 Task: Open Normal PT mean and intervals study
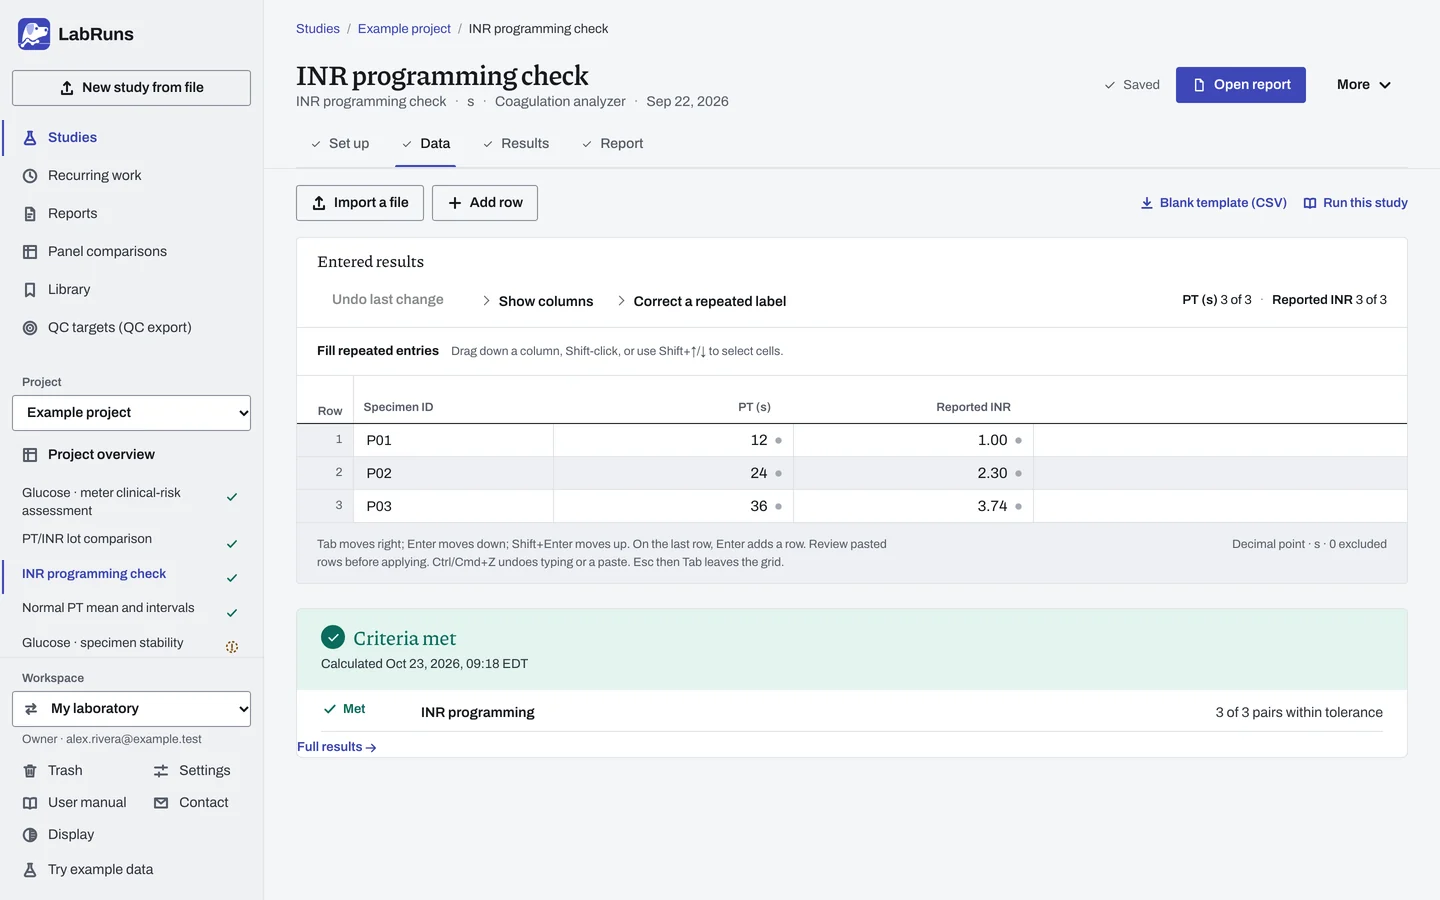130,609
